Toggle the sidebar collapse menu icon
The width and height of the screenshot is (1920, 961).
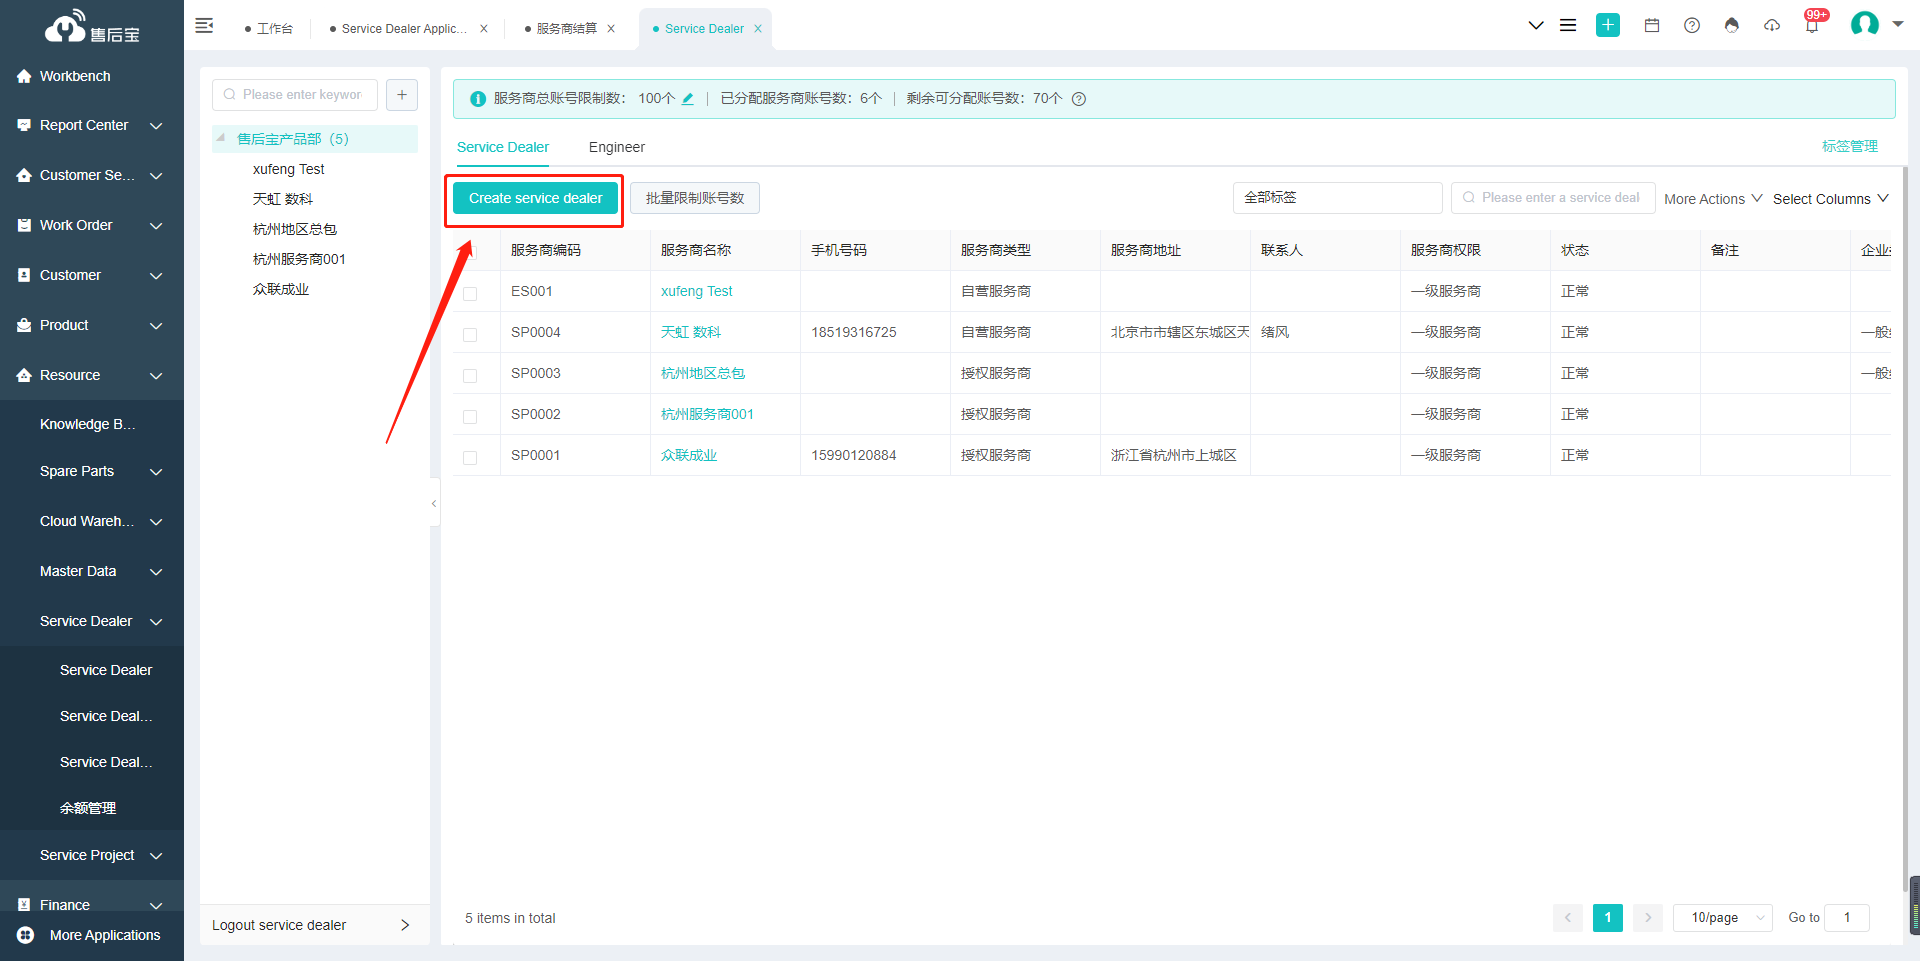point(204,26)
